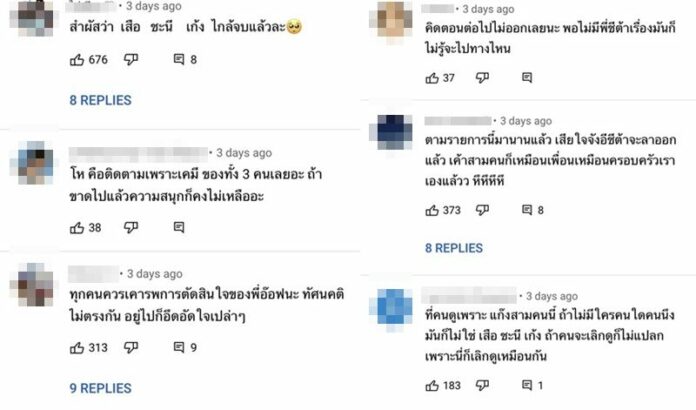
Task: Like the comment with 183 likes
Action: [x=432, y=386]
